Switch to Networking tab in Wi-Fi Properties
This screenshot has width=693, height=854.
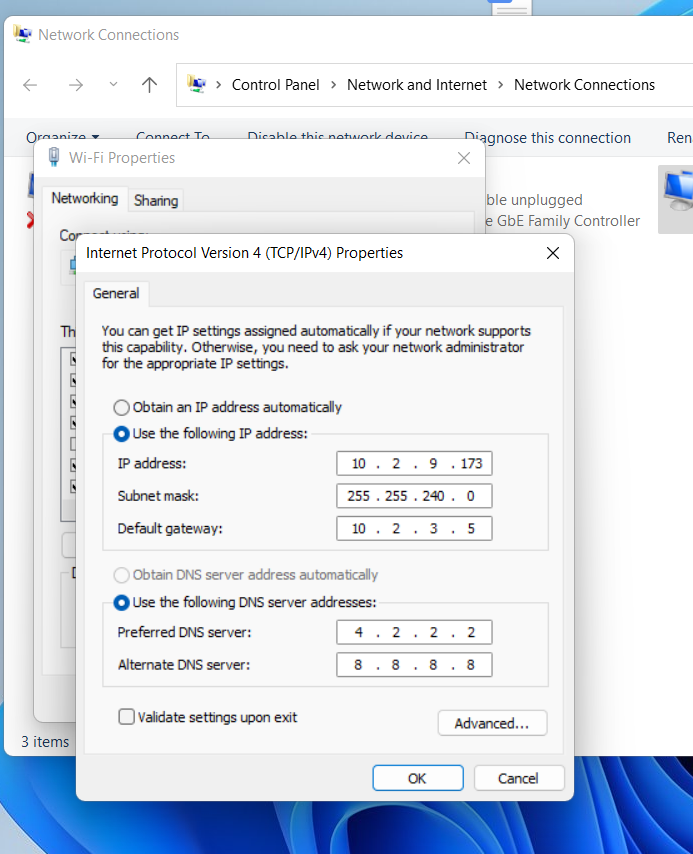85,199
